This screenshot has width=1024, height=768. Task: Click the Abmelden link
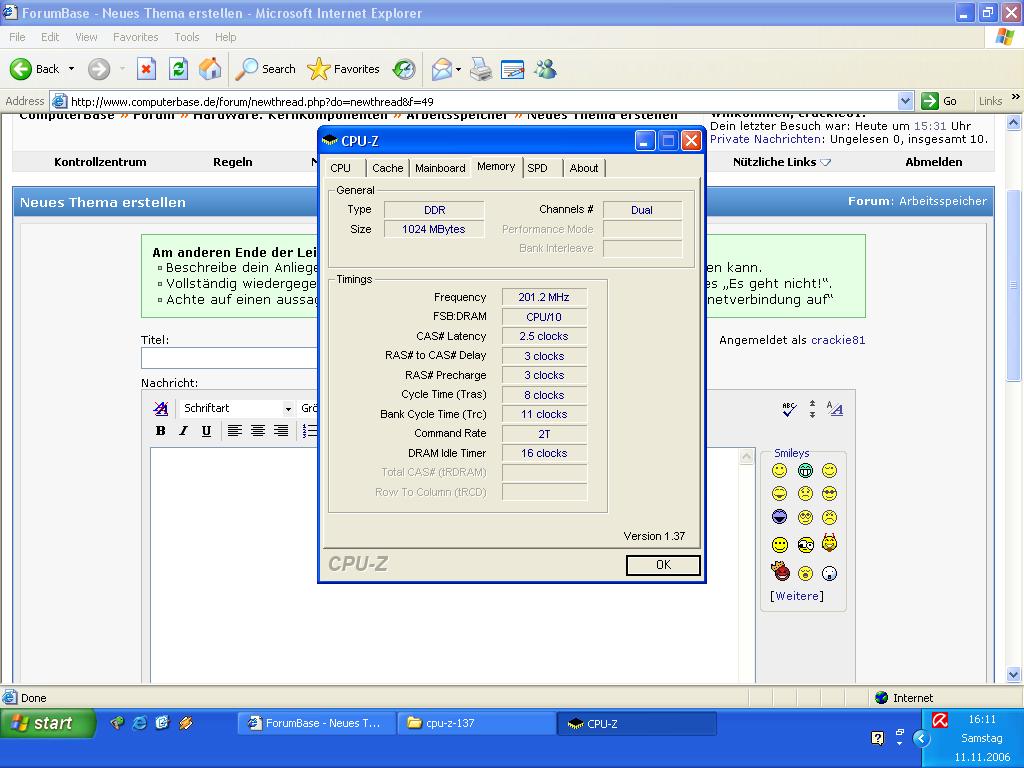click(x=933, y=162)
